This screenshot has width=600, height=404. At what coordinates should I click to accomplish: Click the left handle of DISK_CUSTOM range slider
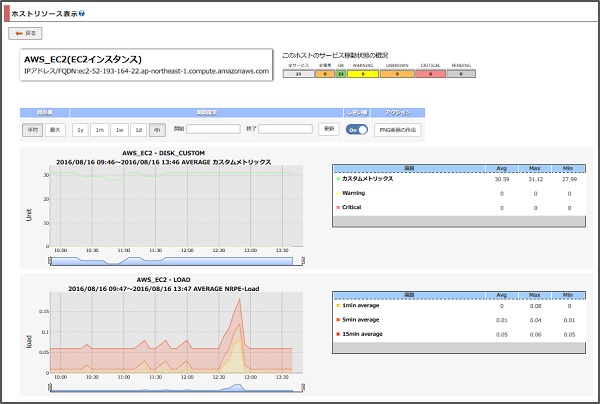[50, 261]
